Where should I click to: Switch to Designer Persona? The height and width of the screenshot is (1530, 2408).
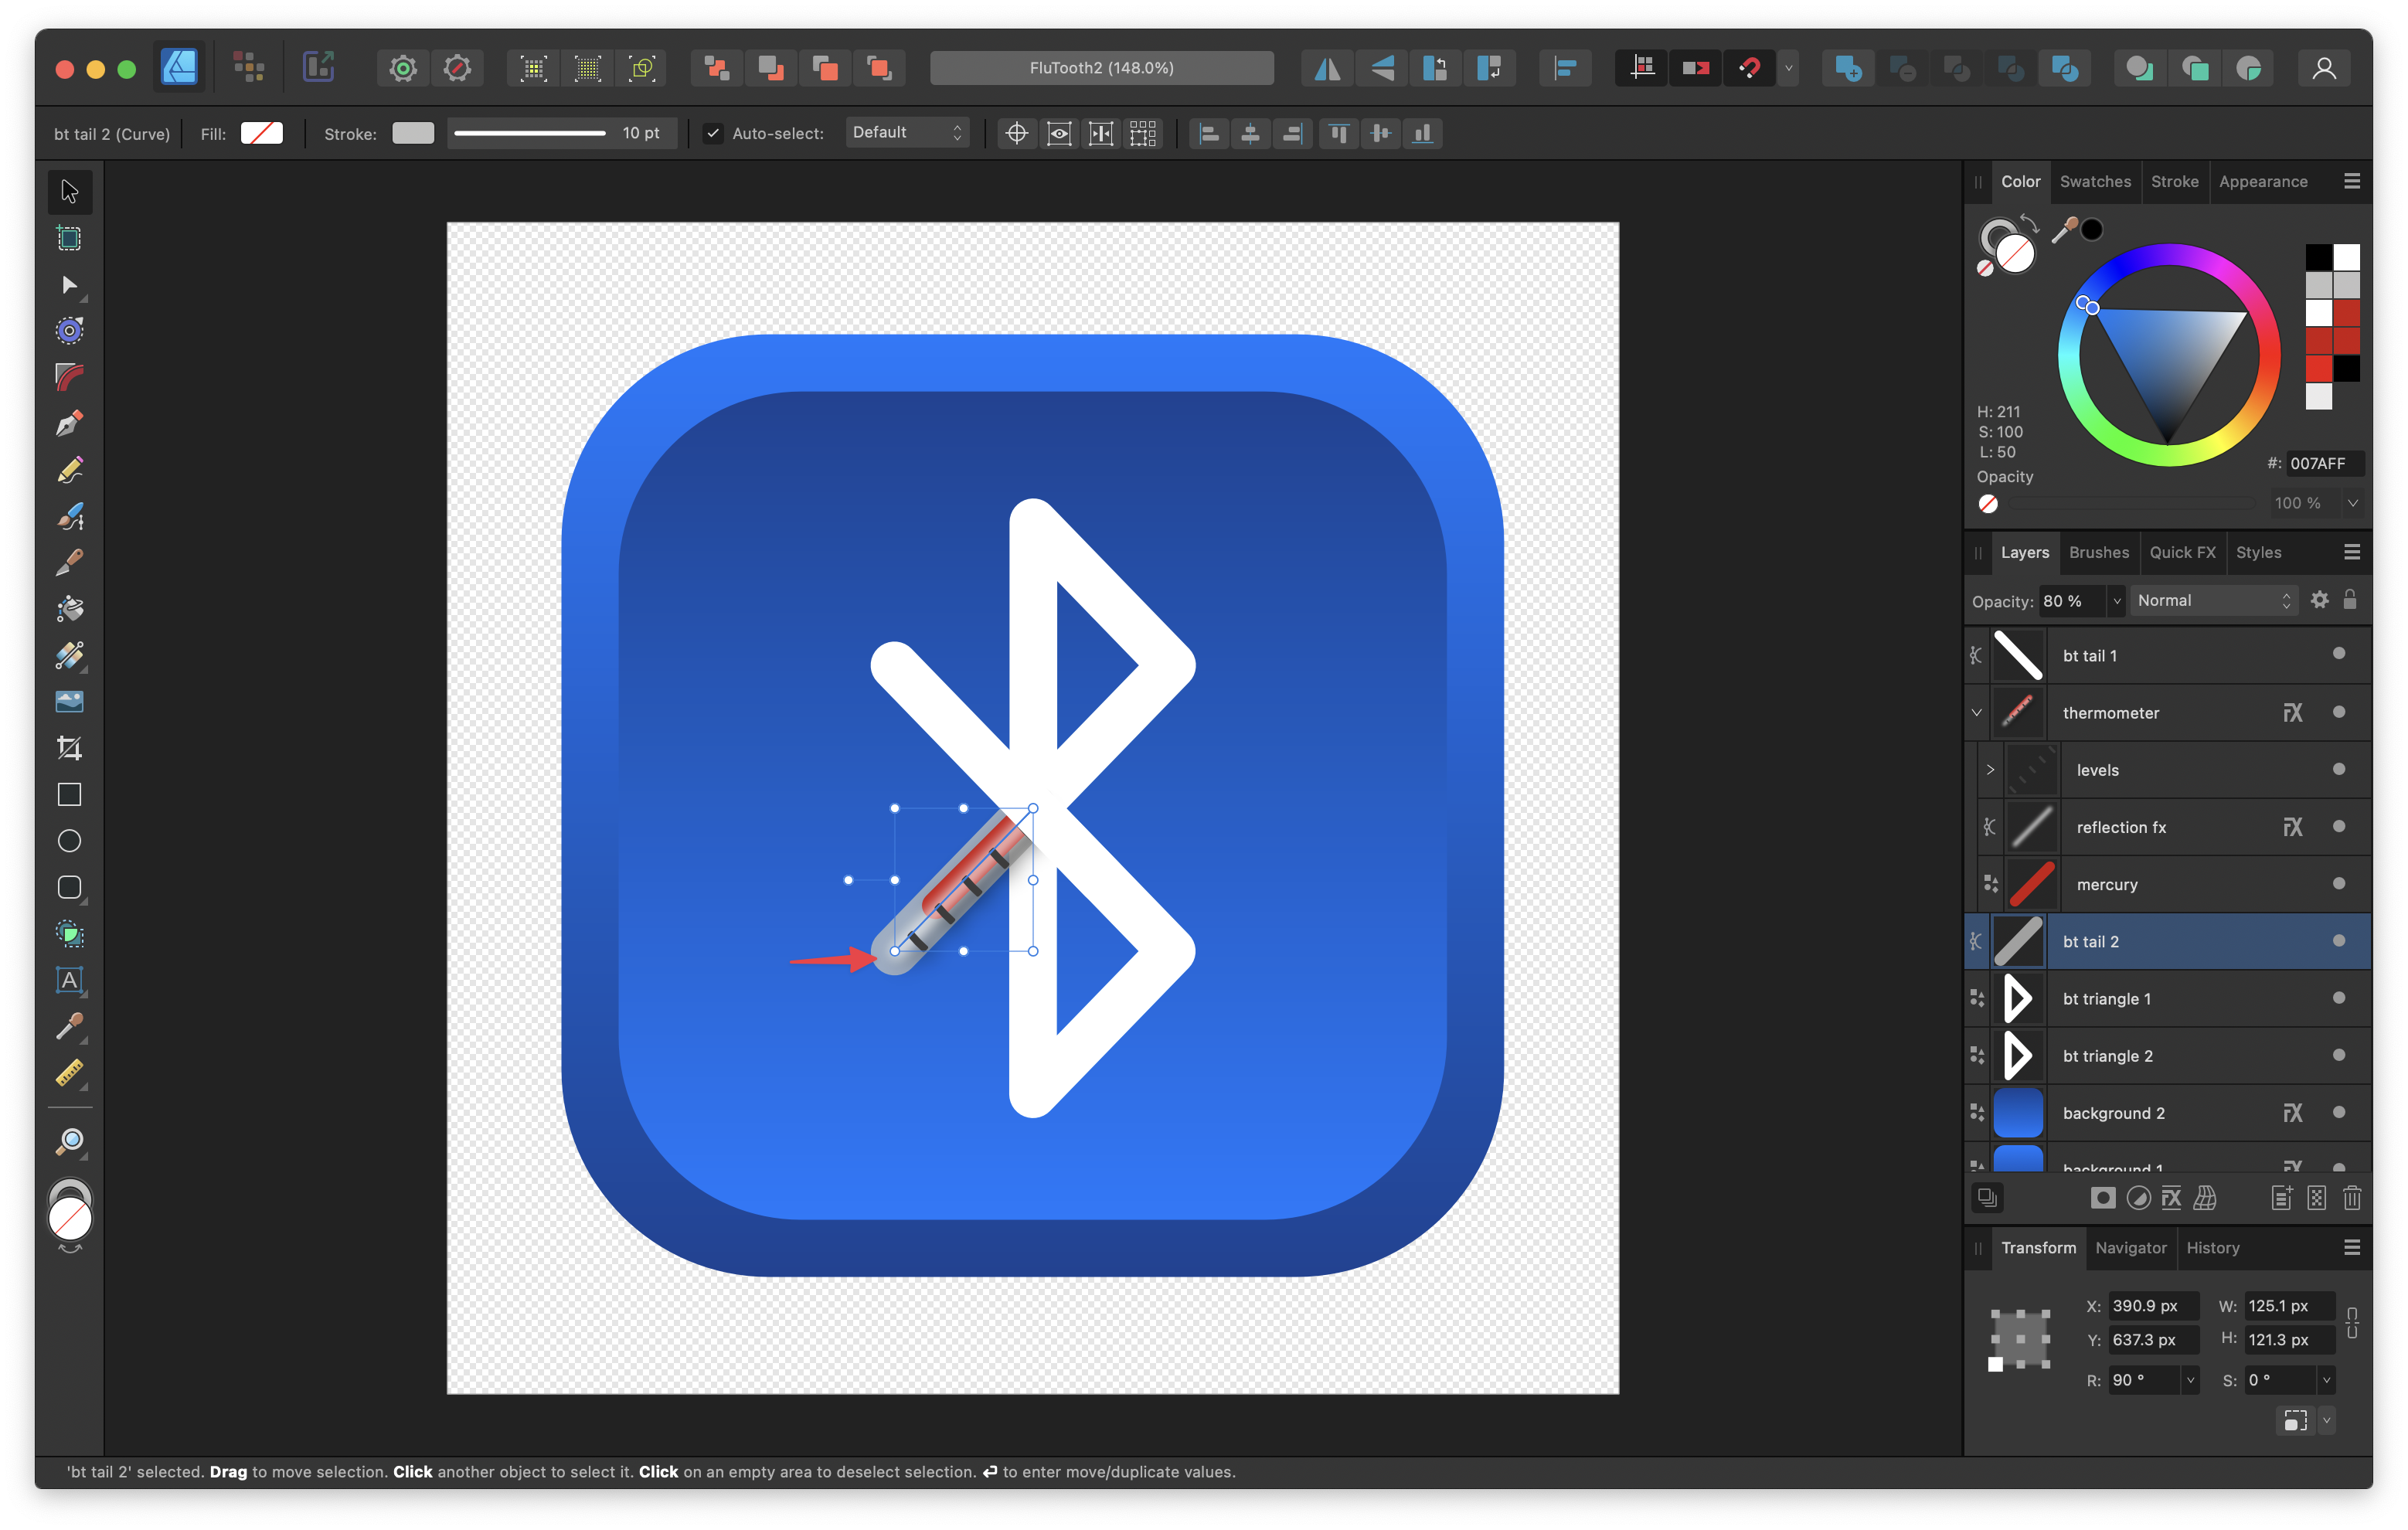pyautogui.click(x=179, y=67)
